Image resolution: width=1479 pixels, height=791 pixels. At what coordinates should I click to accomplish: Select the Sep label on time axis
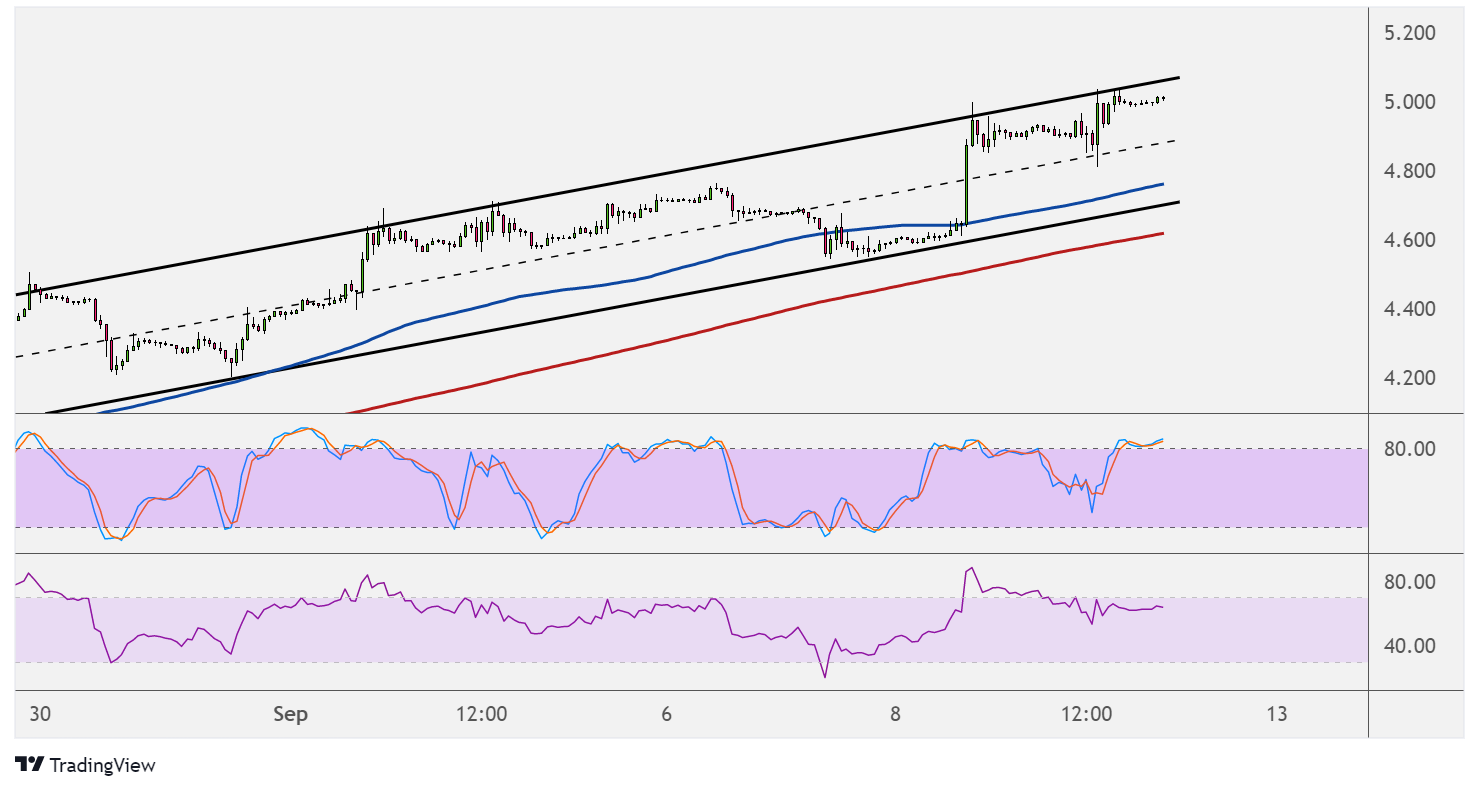(x=290, y=715)
